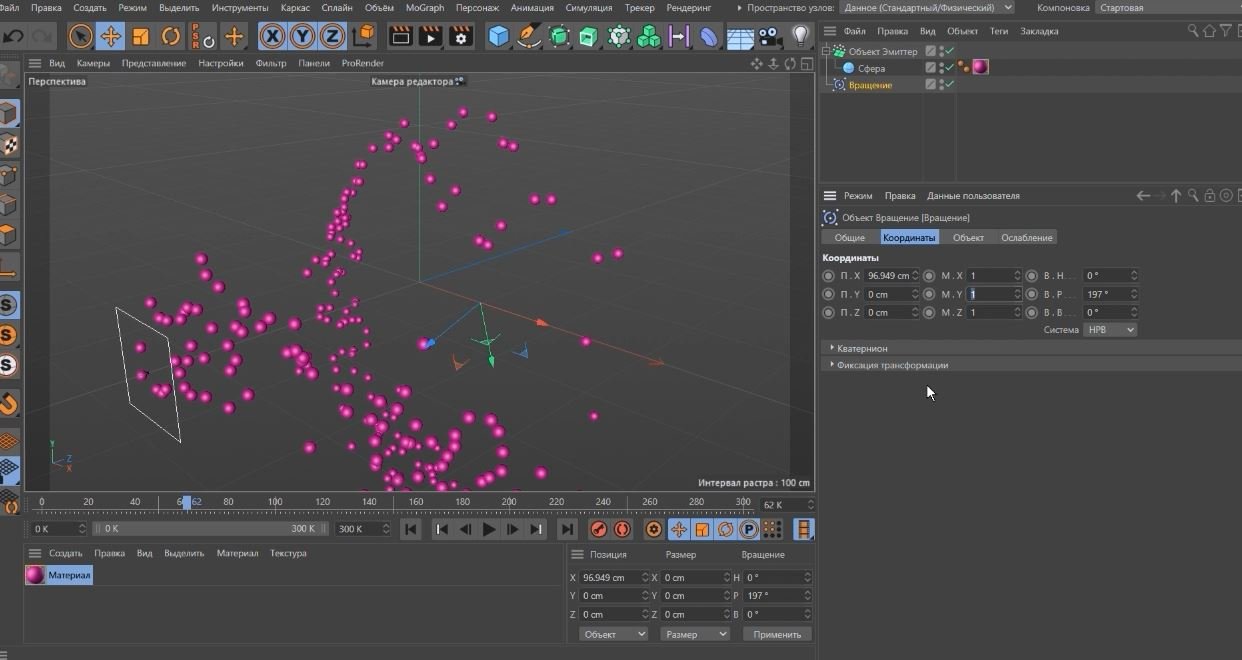Toggle the autokeying icon
The height and width of the screenshot is (660, 1242).
[621, 529]
